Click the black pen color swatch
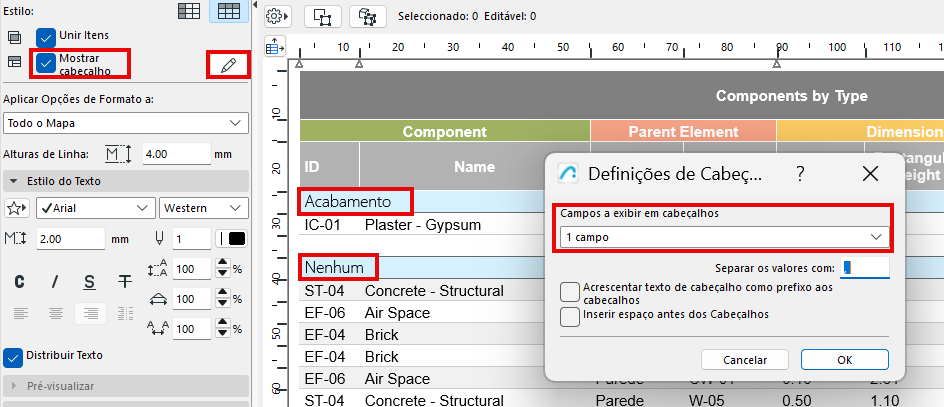The width and height of the screenshot is (944, 407). tap(236, 239)
